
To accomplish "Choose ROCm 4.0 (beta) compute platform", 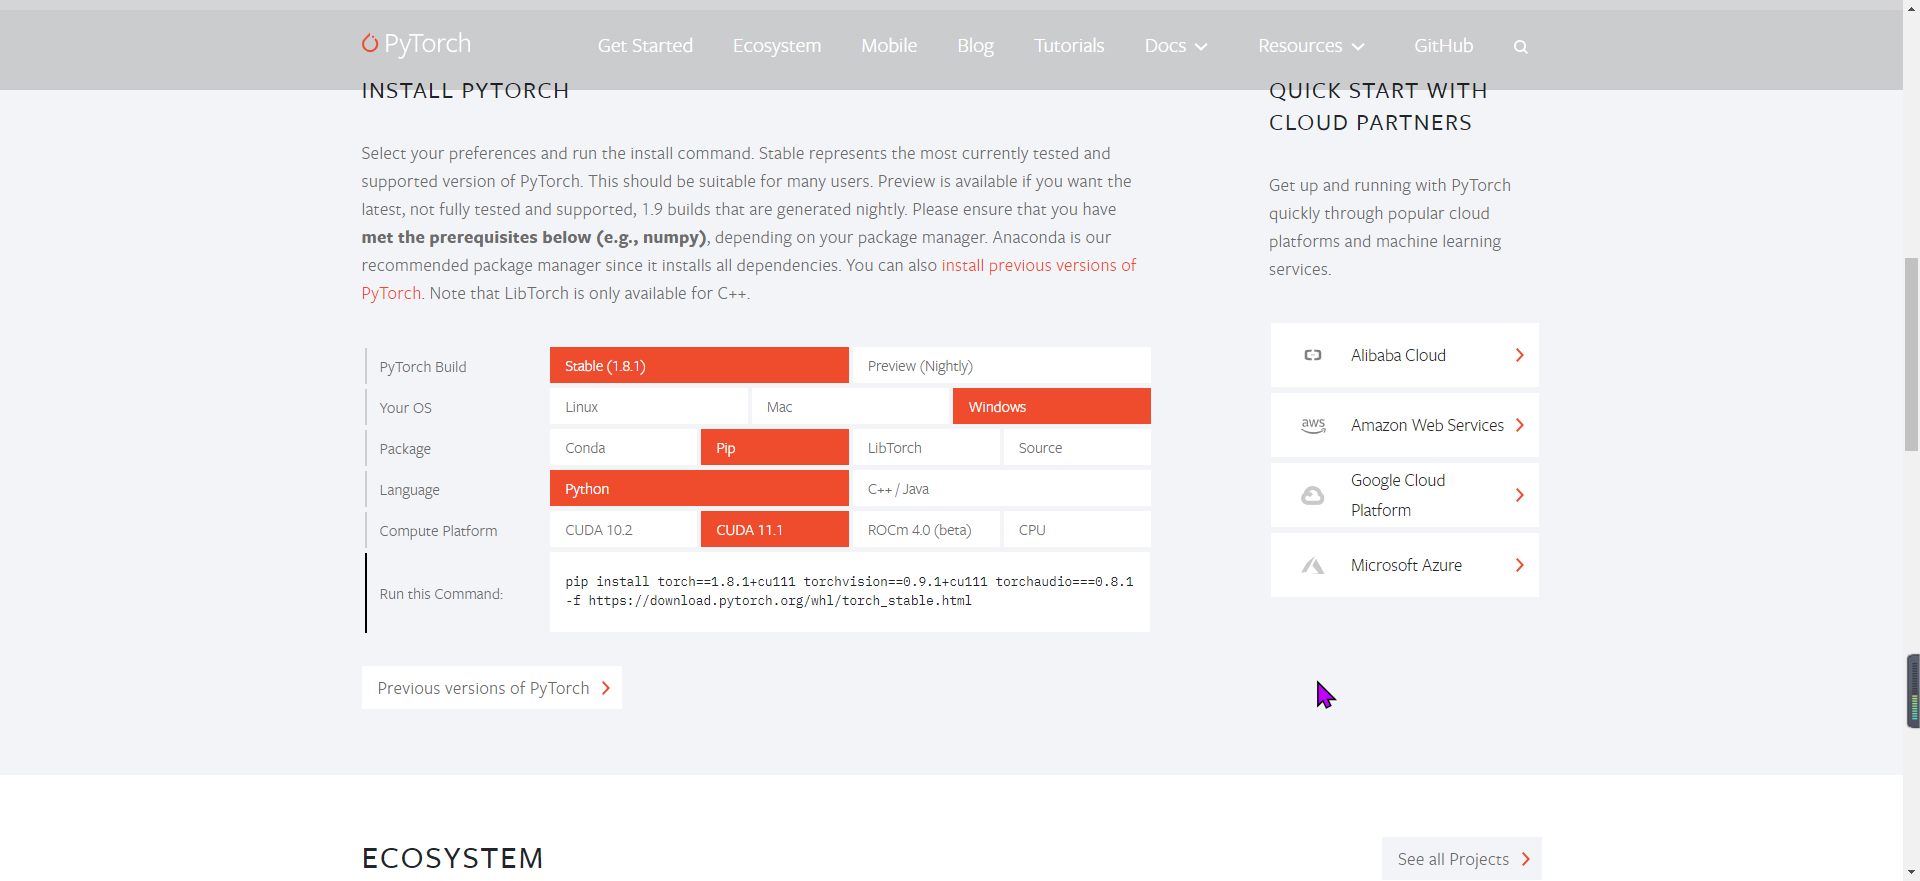I will (926, 529).
